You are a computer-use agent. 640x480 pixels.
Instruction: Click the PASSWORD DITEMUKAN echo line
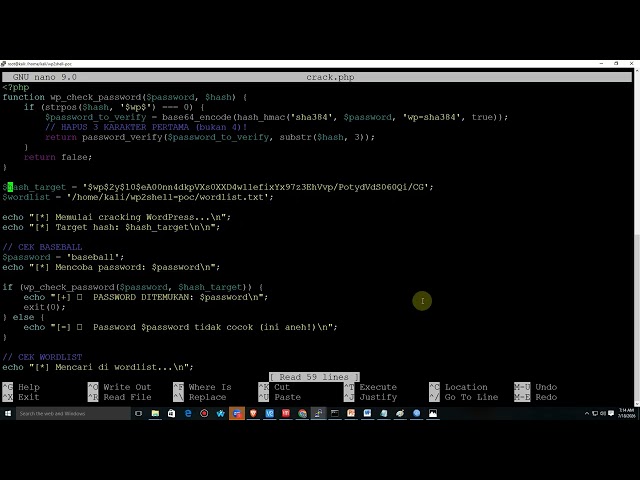point(146,297)
